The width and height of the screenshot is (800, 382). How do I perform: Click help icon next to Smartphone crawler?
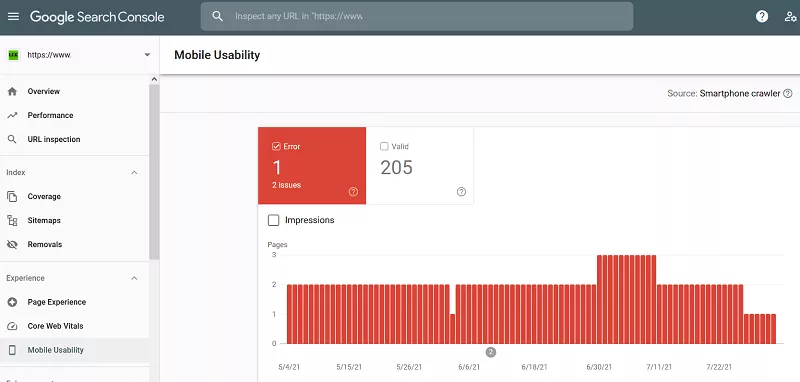[788, 93]
